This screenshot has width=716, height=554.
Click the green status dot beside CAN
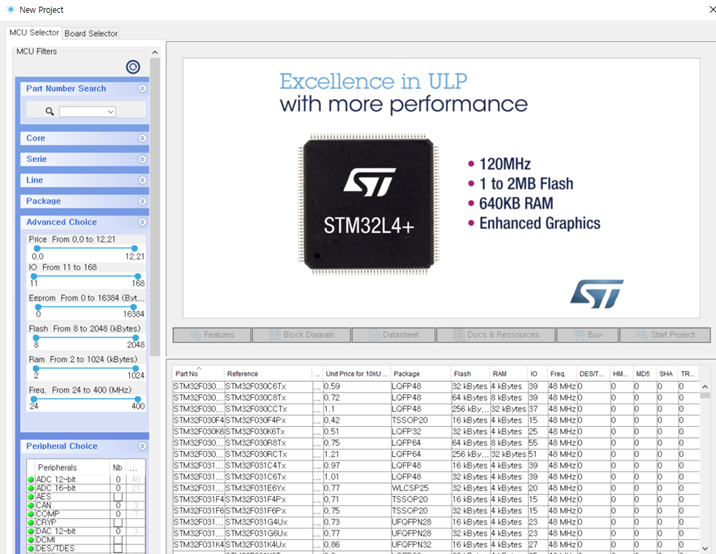coord(31,506)
